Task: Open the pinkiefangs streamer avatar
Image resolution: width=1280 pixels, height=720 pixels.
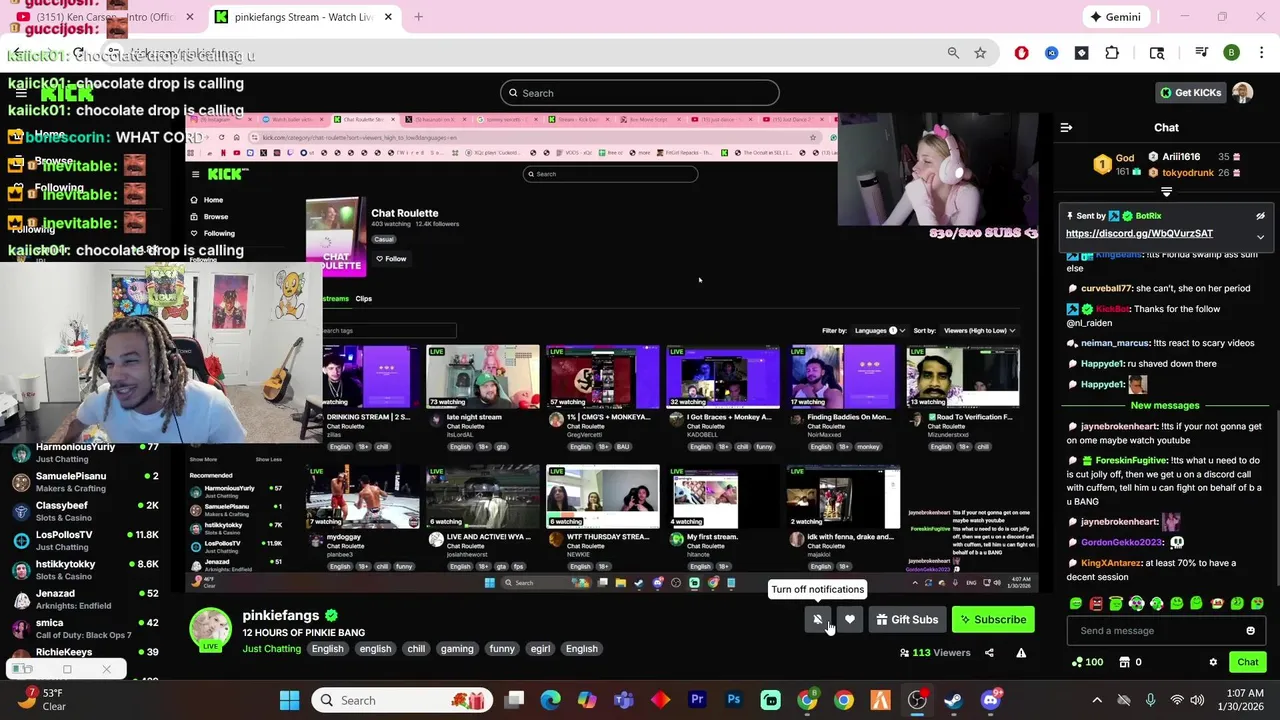Action: pyautogui.click(x=210, y=628)
